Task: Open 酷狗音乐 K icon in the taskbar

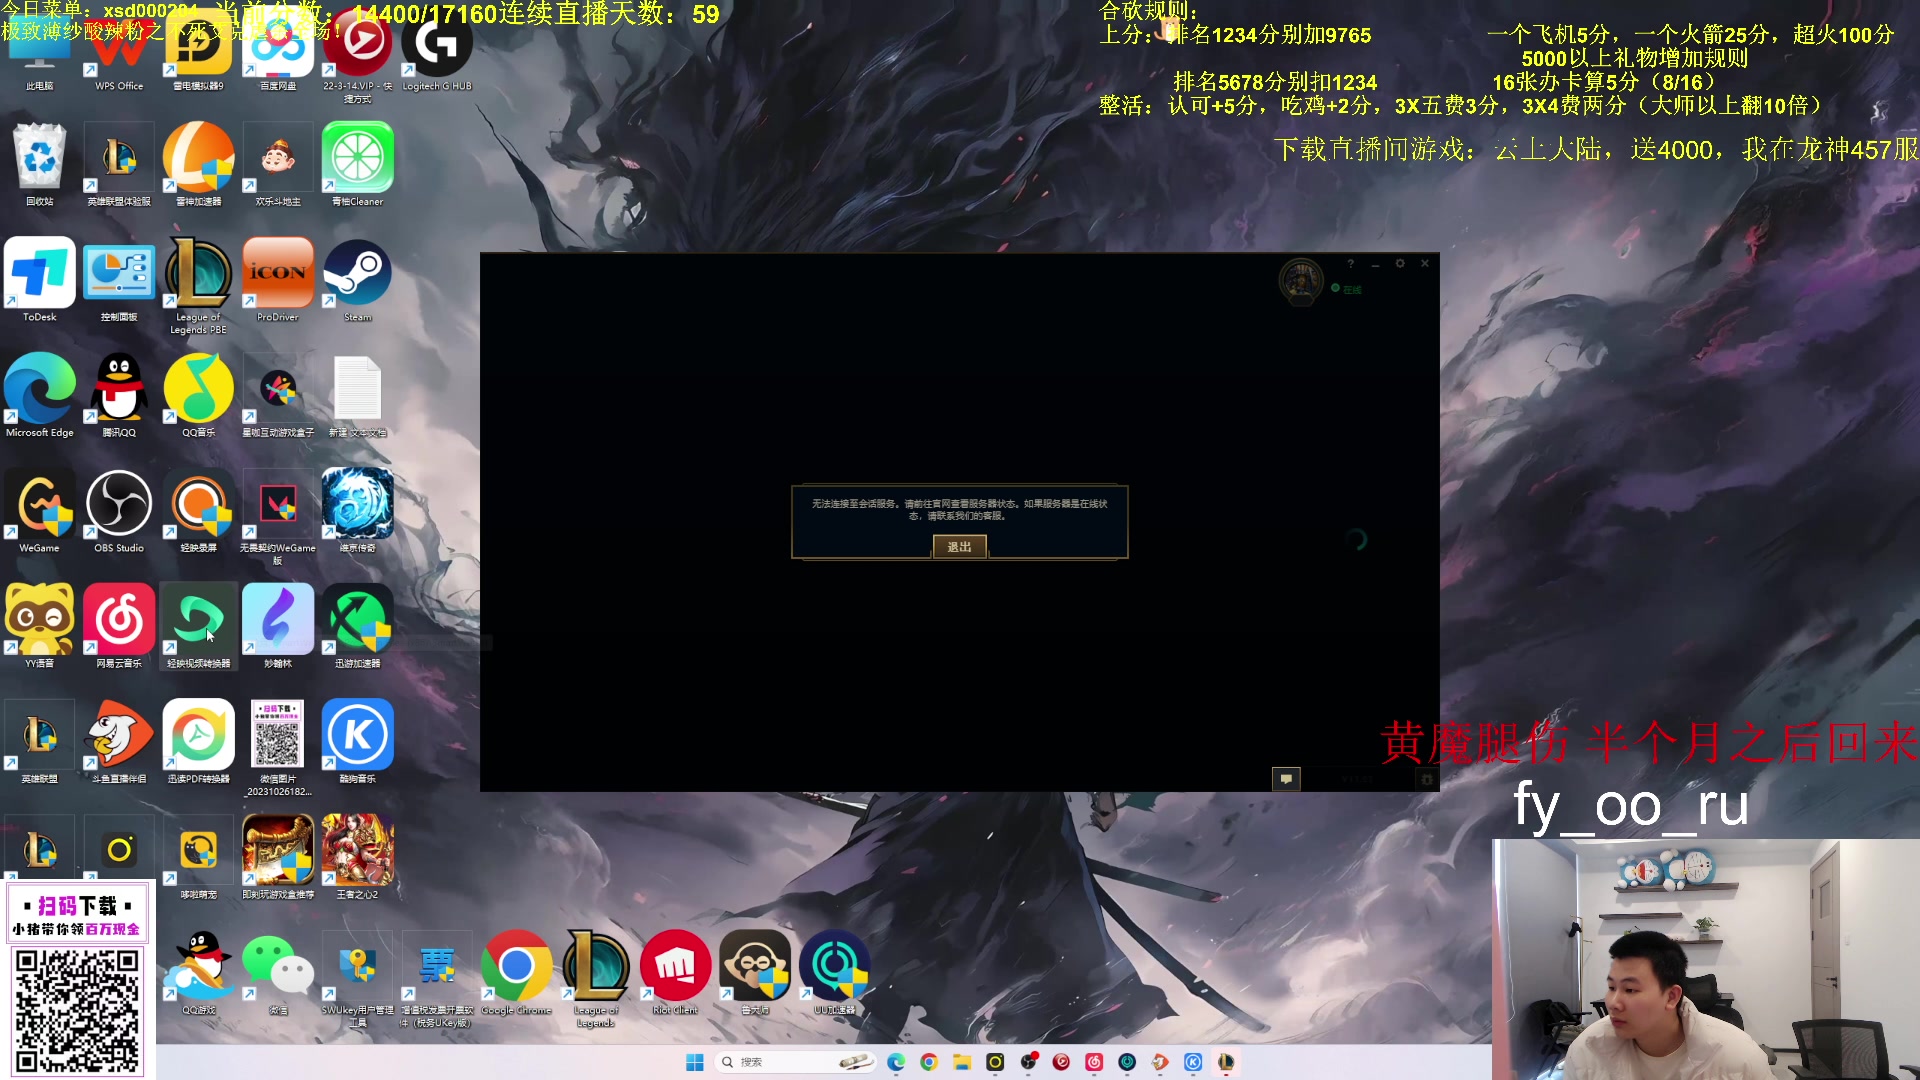Action: coord(1193,1062)
